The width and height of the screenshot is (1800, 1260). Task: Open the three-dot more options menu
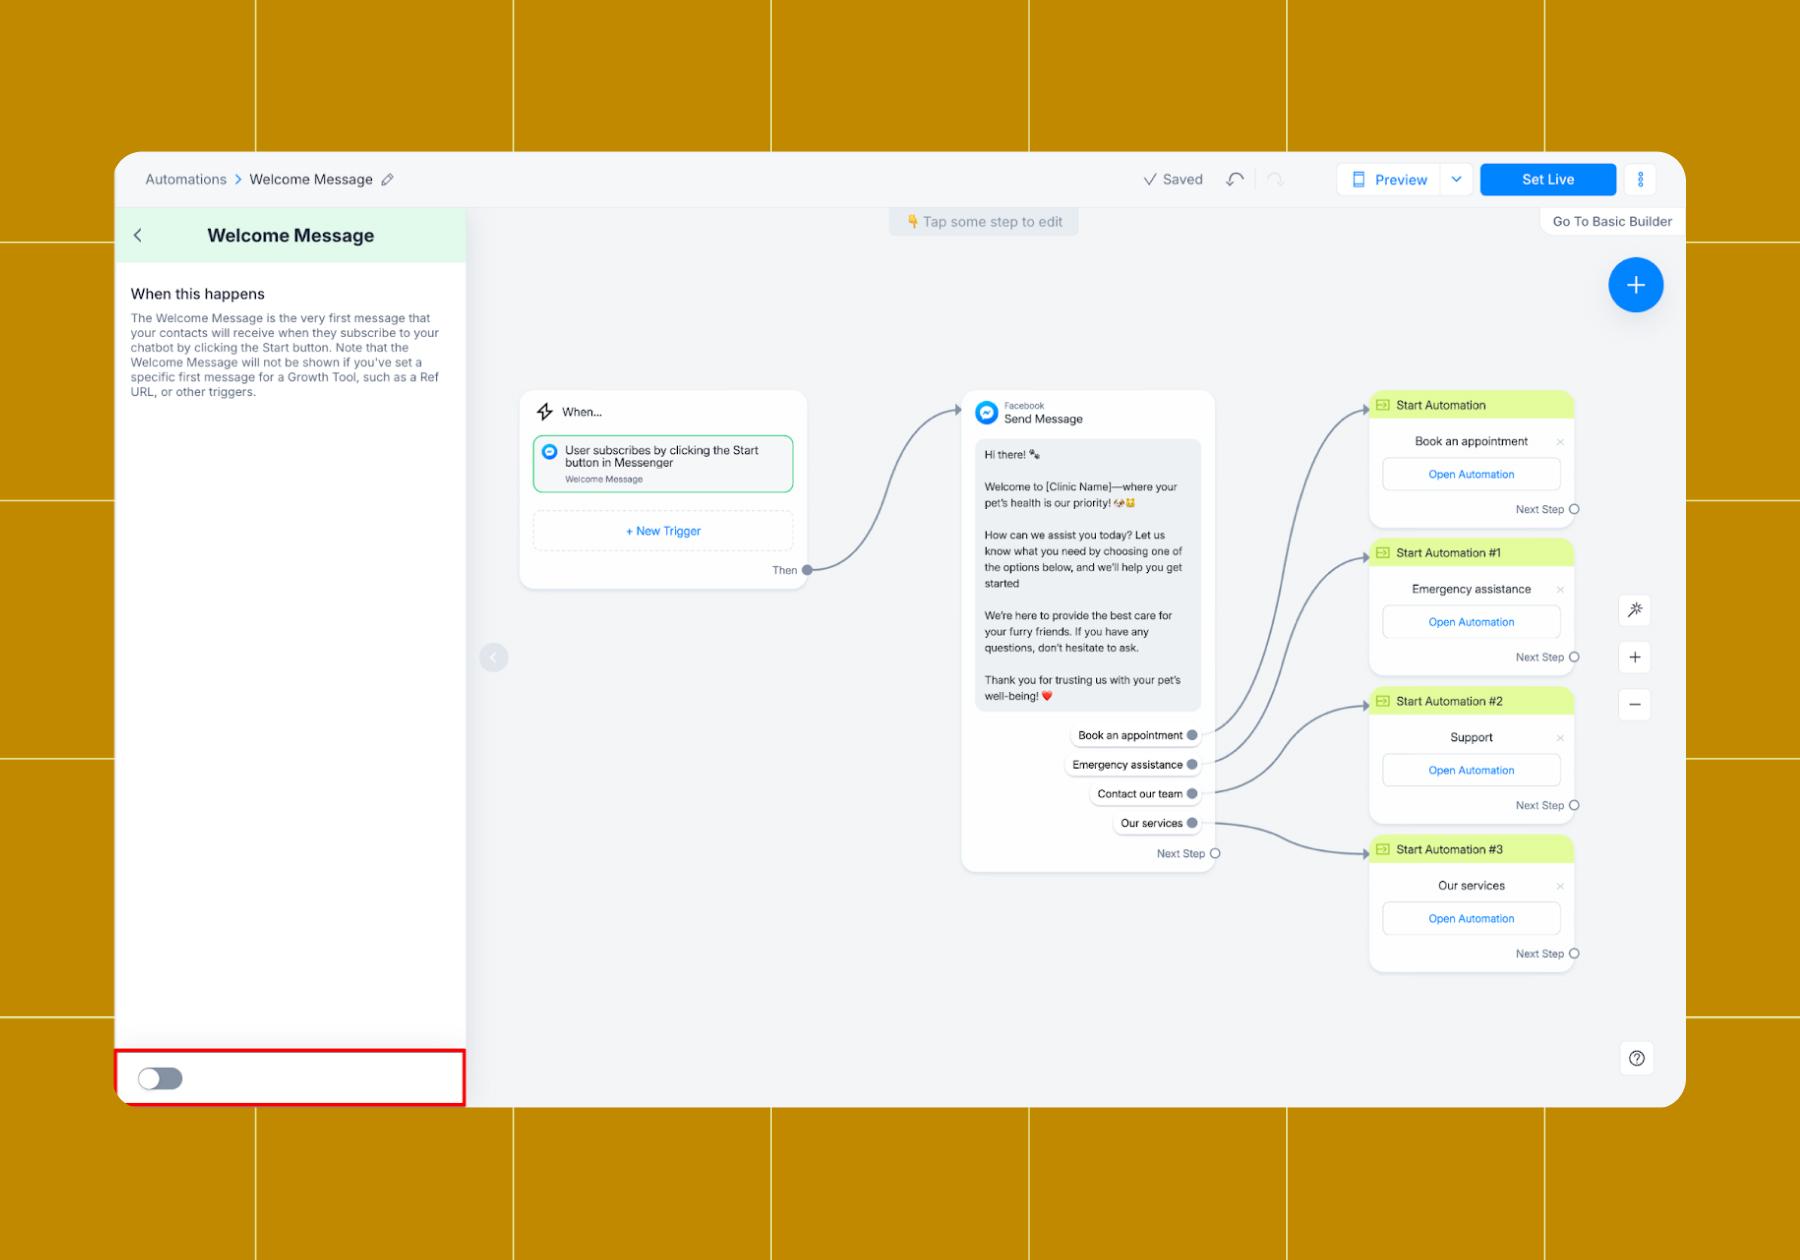pyautogui.click(x=1640, y=180)
